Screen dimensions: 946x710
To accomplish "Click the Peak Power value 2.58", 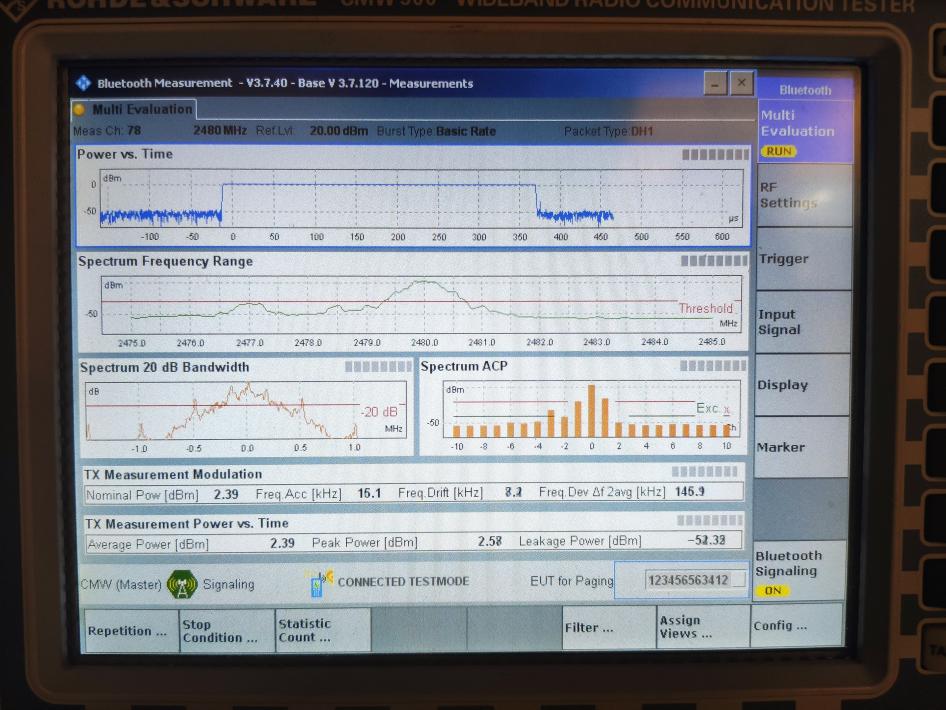I will point(489,541).
